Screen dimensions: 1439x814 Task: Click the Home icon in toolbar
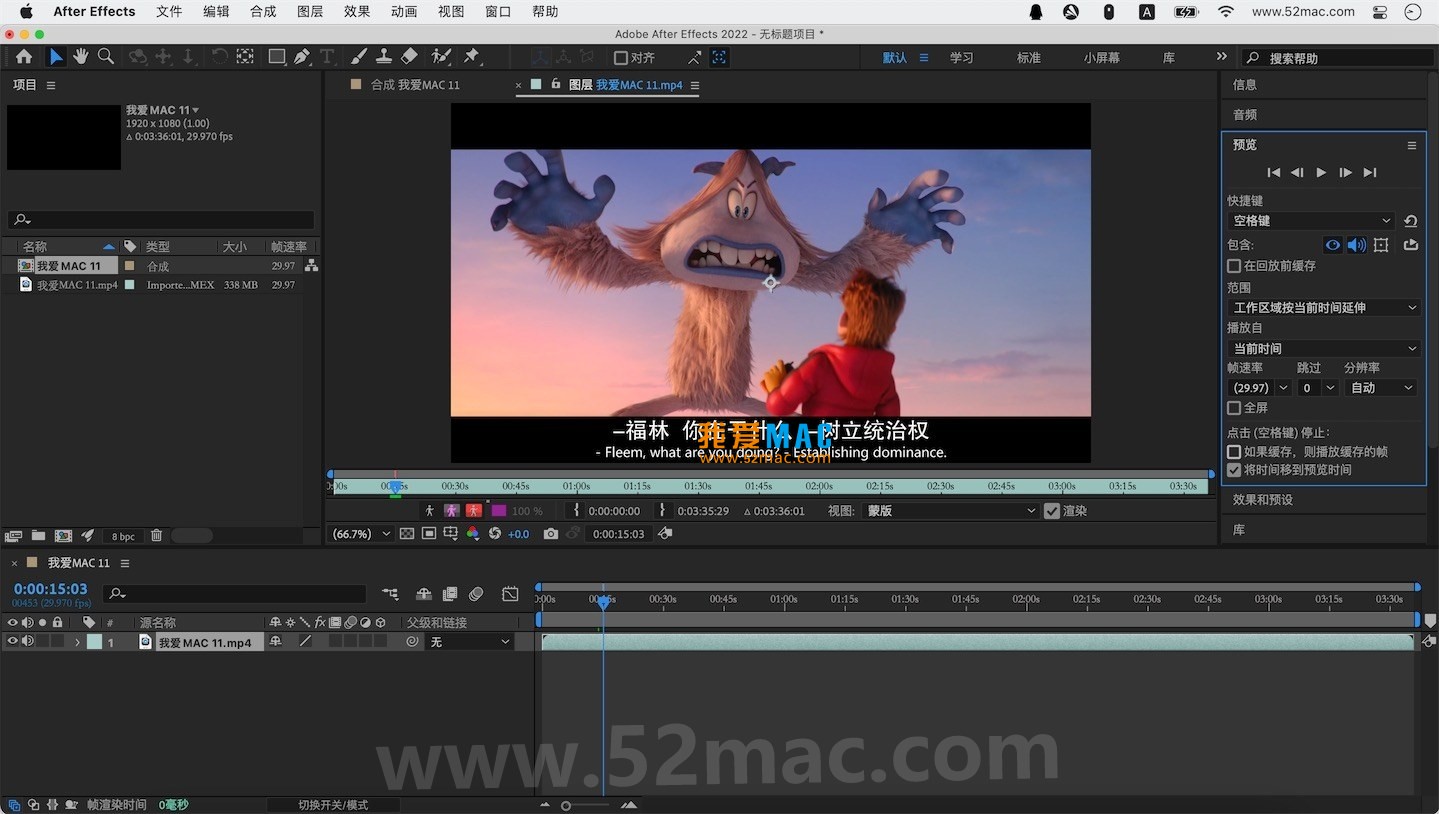coord(24,57)
